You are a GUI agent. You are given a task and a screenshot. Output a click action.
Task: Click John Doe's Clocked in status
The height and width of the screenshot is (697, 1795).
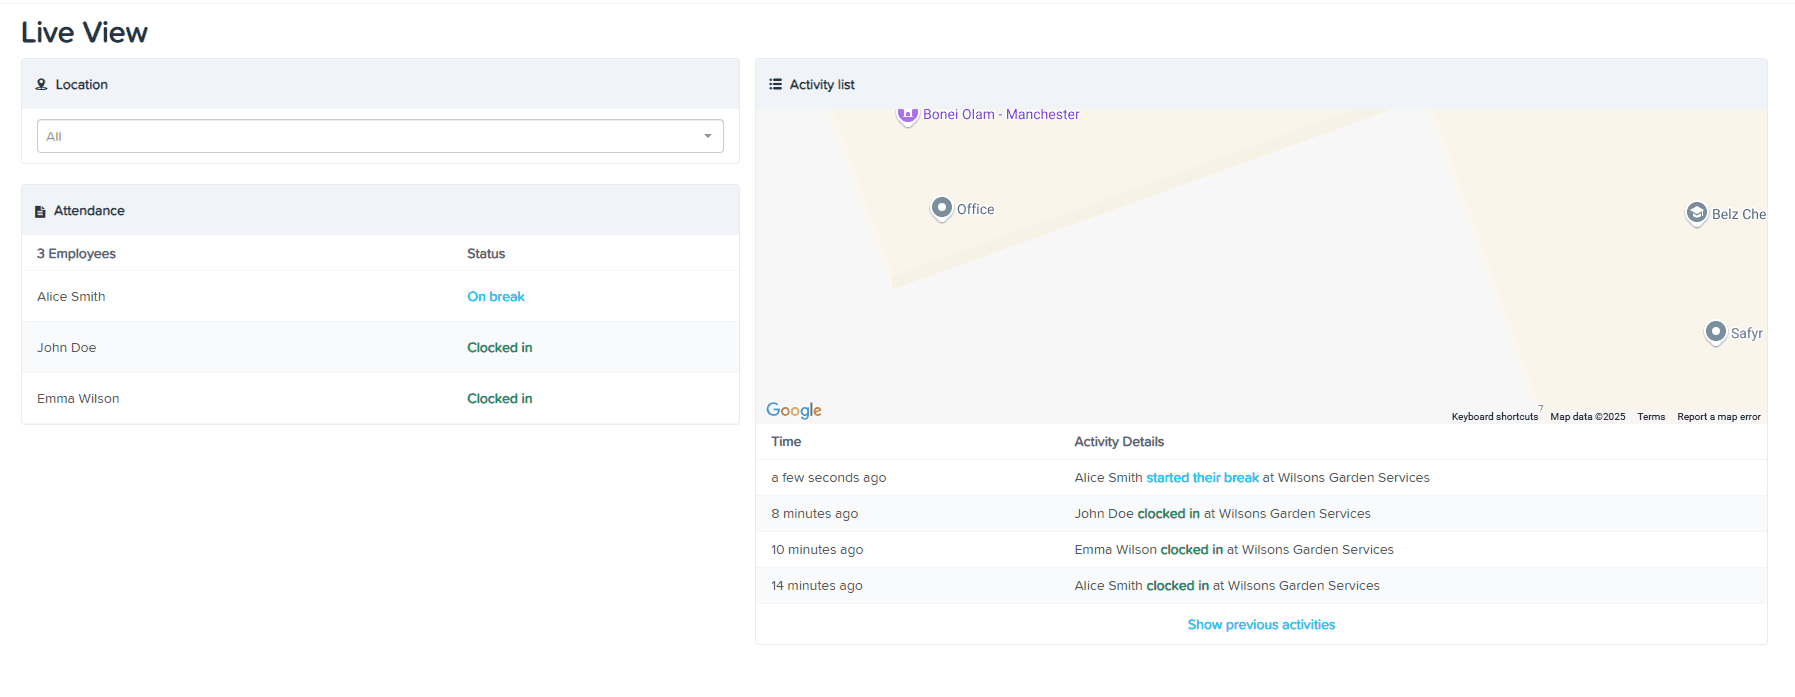coord(500,348)
